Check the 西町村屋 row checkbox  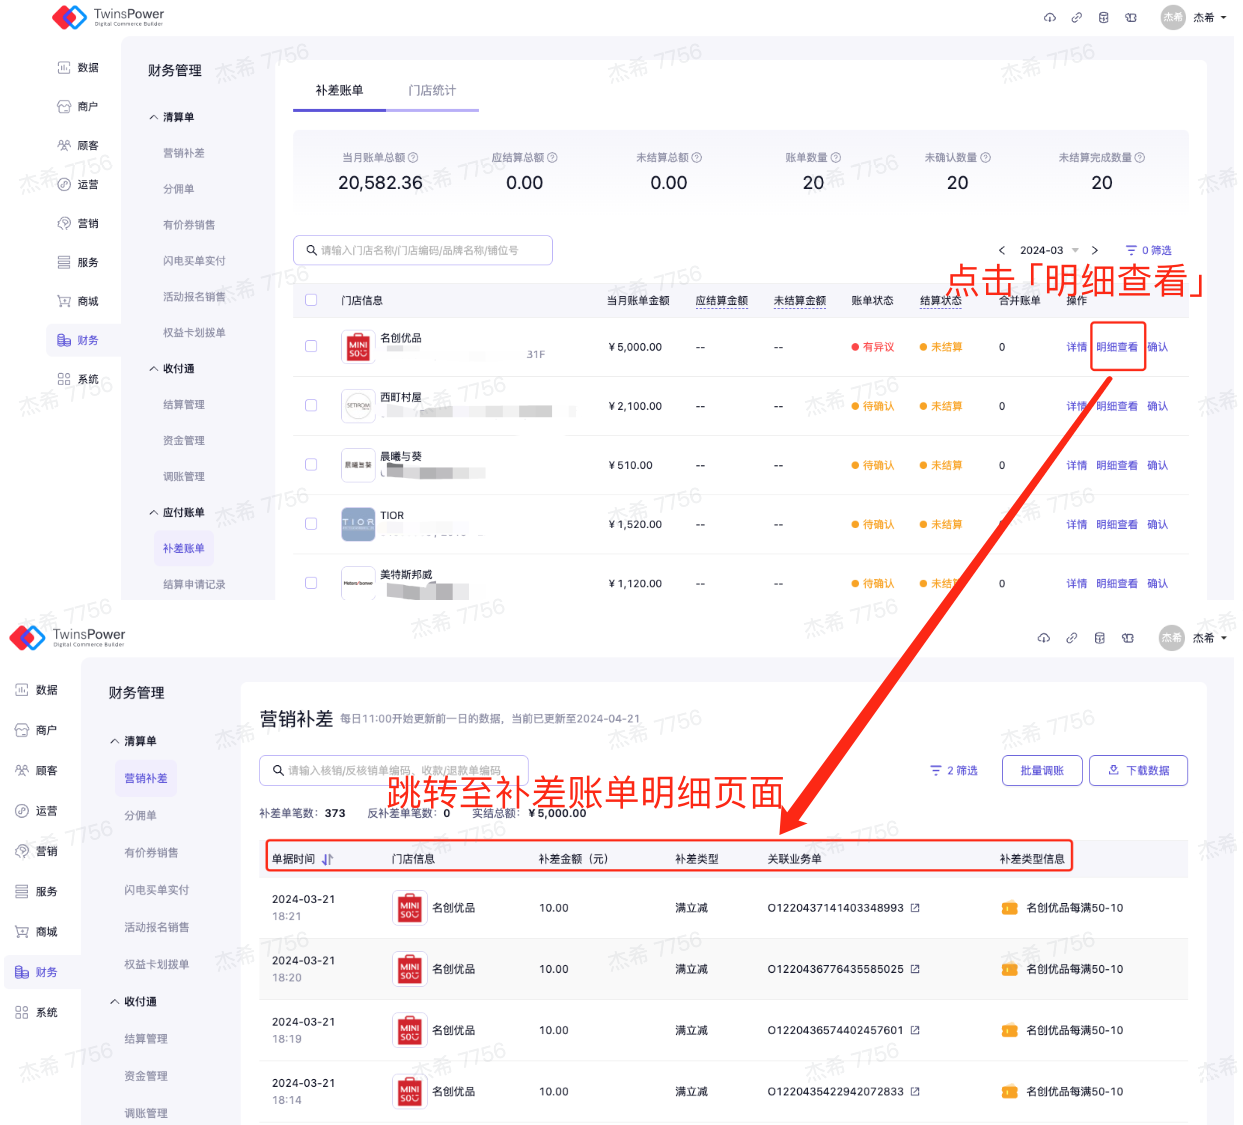coord(311,406)
